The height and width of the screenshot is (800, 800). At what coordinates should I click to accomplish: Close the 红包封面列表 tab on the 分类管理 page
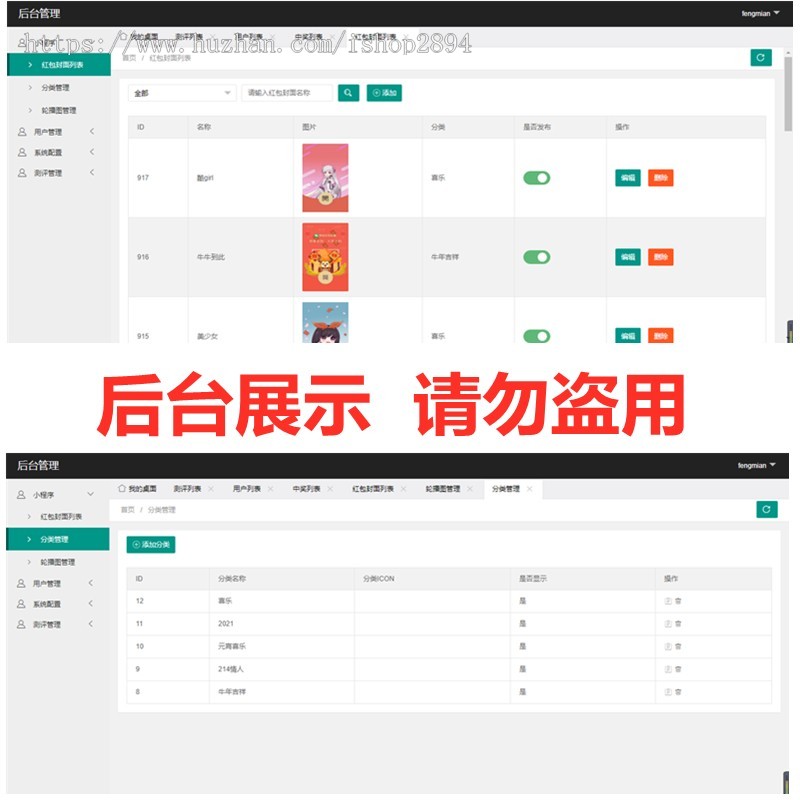(404, 489)
